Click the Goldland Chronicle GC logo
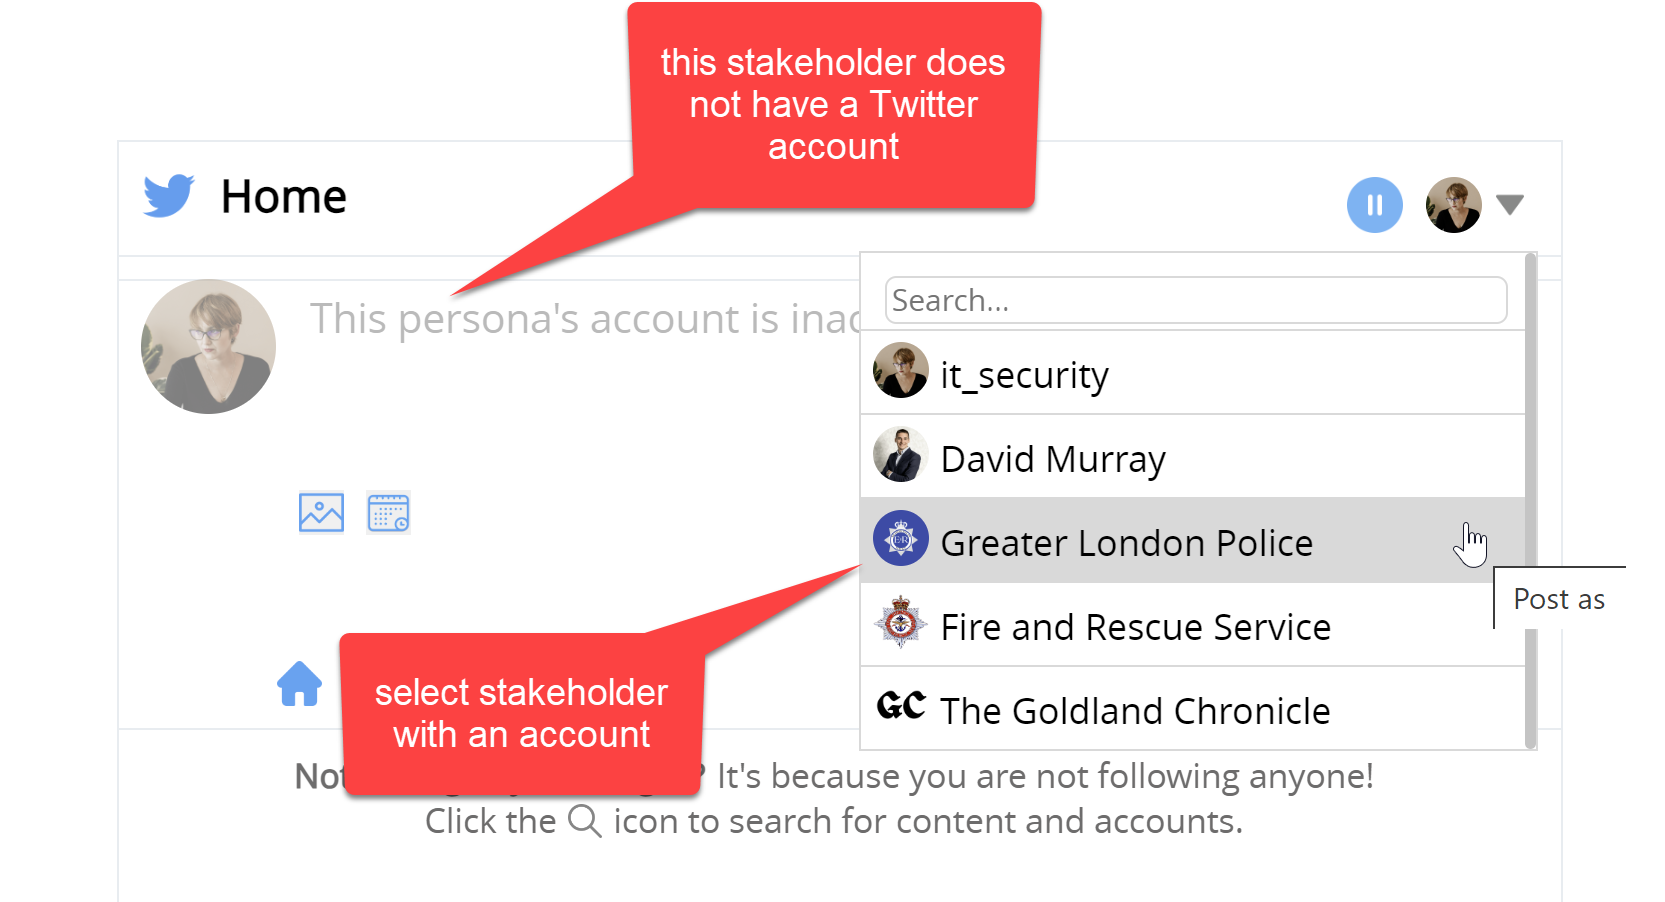1665x902 pixels. pos(900,706)
